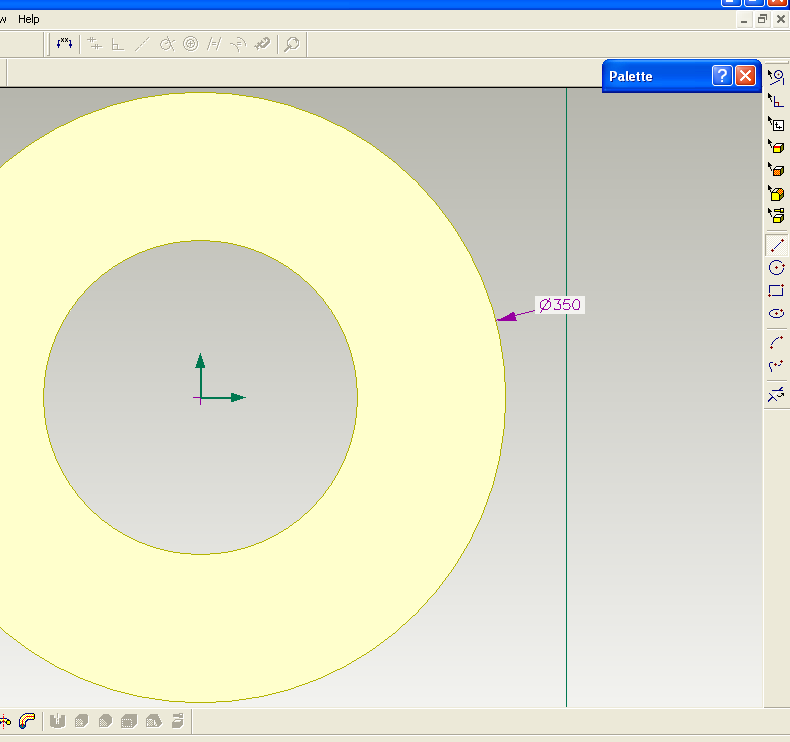Restore down the inner document window
Viewport: 790px width, 742px height.
coord(762,19)
